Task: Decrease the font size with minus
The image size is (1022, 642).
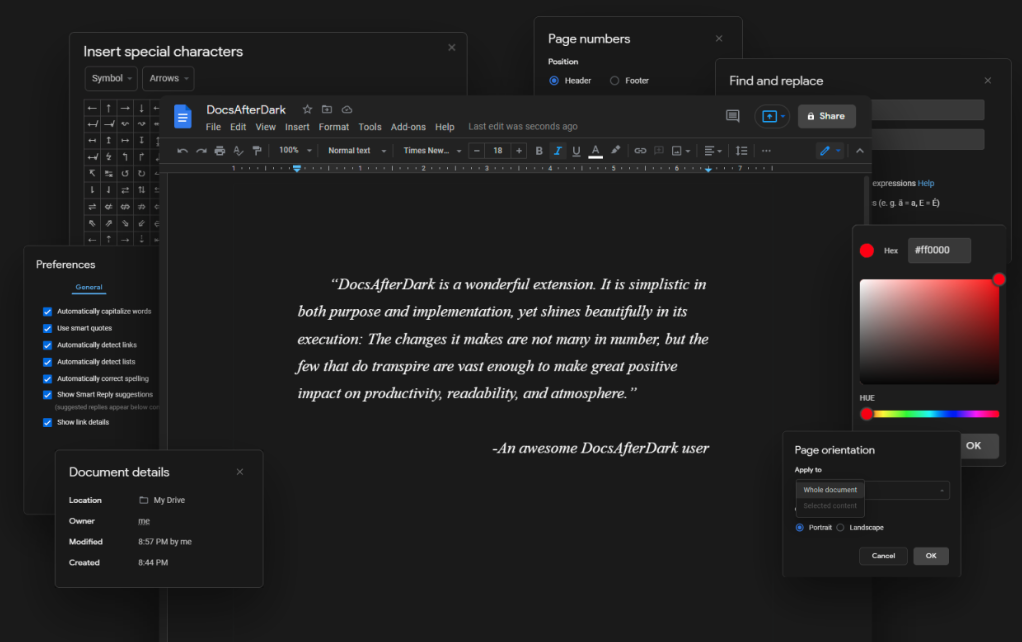Action: pos(476,151)
